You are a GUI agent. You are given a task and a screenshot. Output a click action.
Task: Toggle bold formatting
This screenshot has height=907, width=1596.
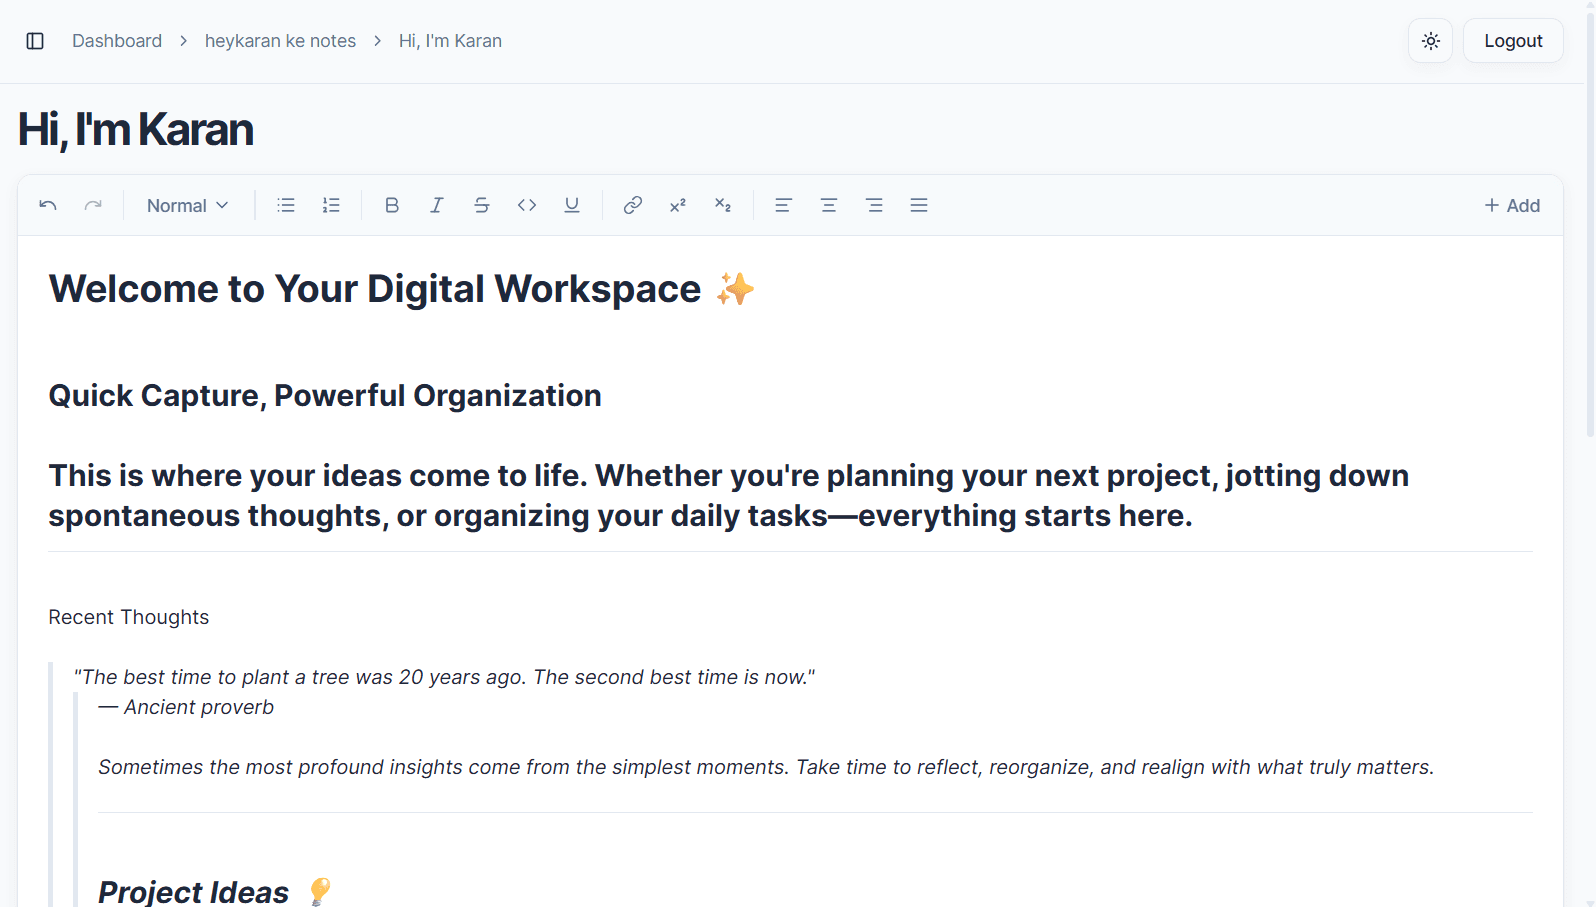pos(392,205)
